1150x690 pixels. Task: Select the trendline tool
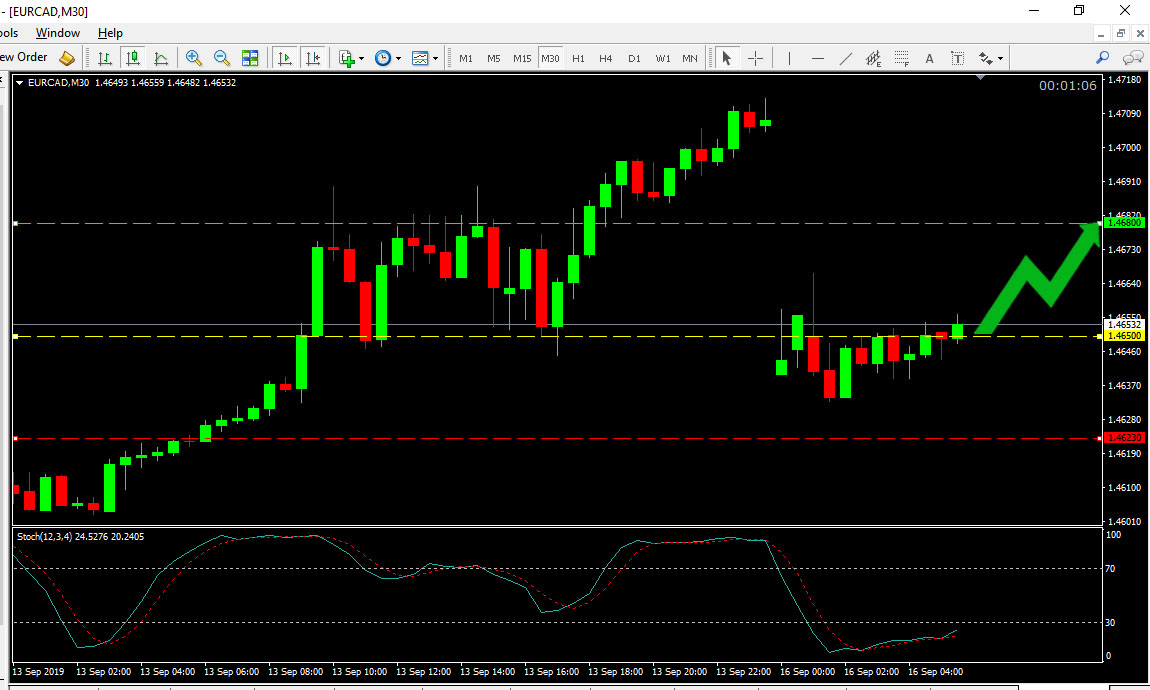846,58
